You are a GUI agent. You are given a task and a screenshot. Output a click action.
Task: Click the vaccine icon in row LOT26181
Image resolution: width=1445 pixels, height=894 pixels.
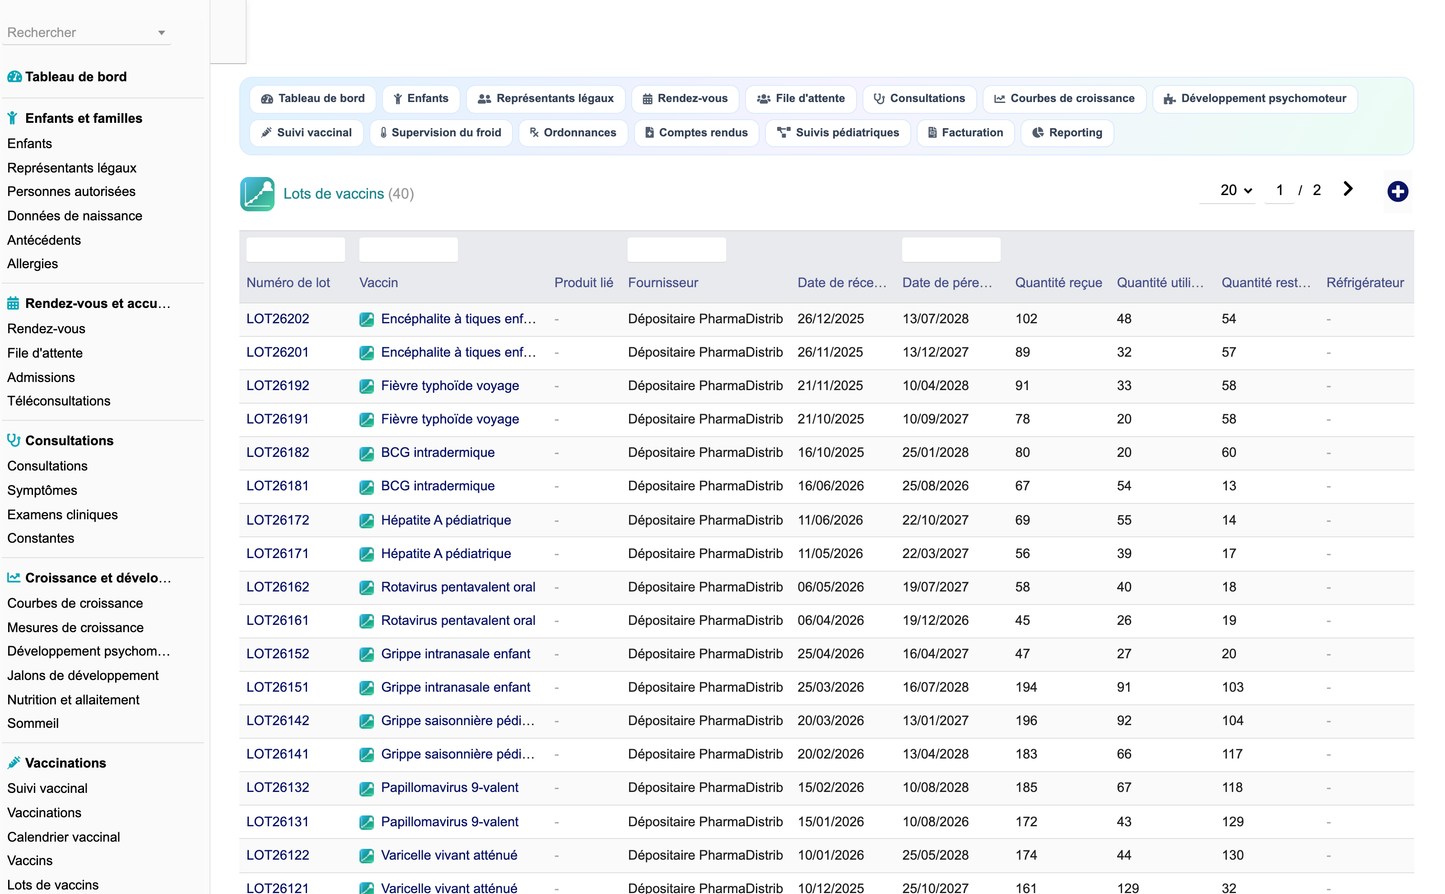coord(367,487)
